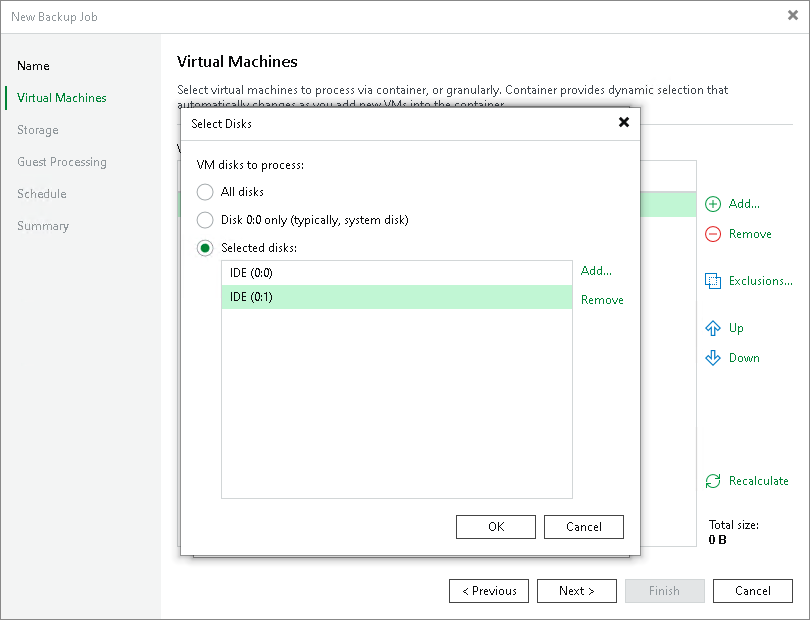Go to the Name wizard step
Viewport: 810px width, 620px height.
coord(33,66)
